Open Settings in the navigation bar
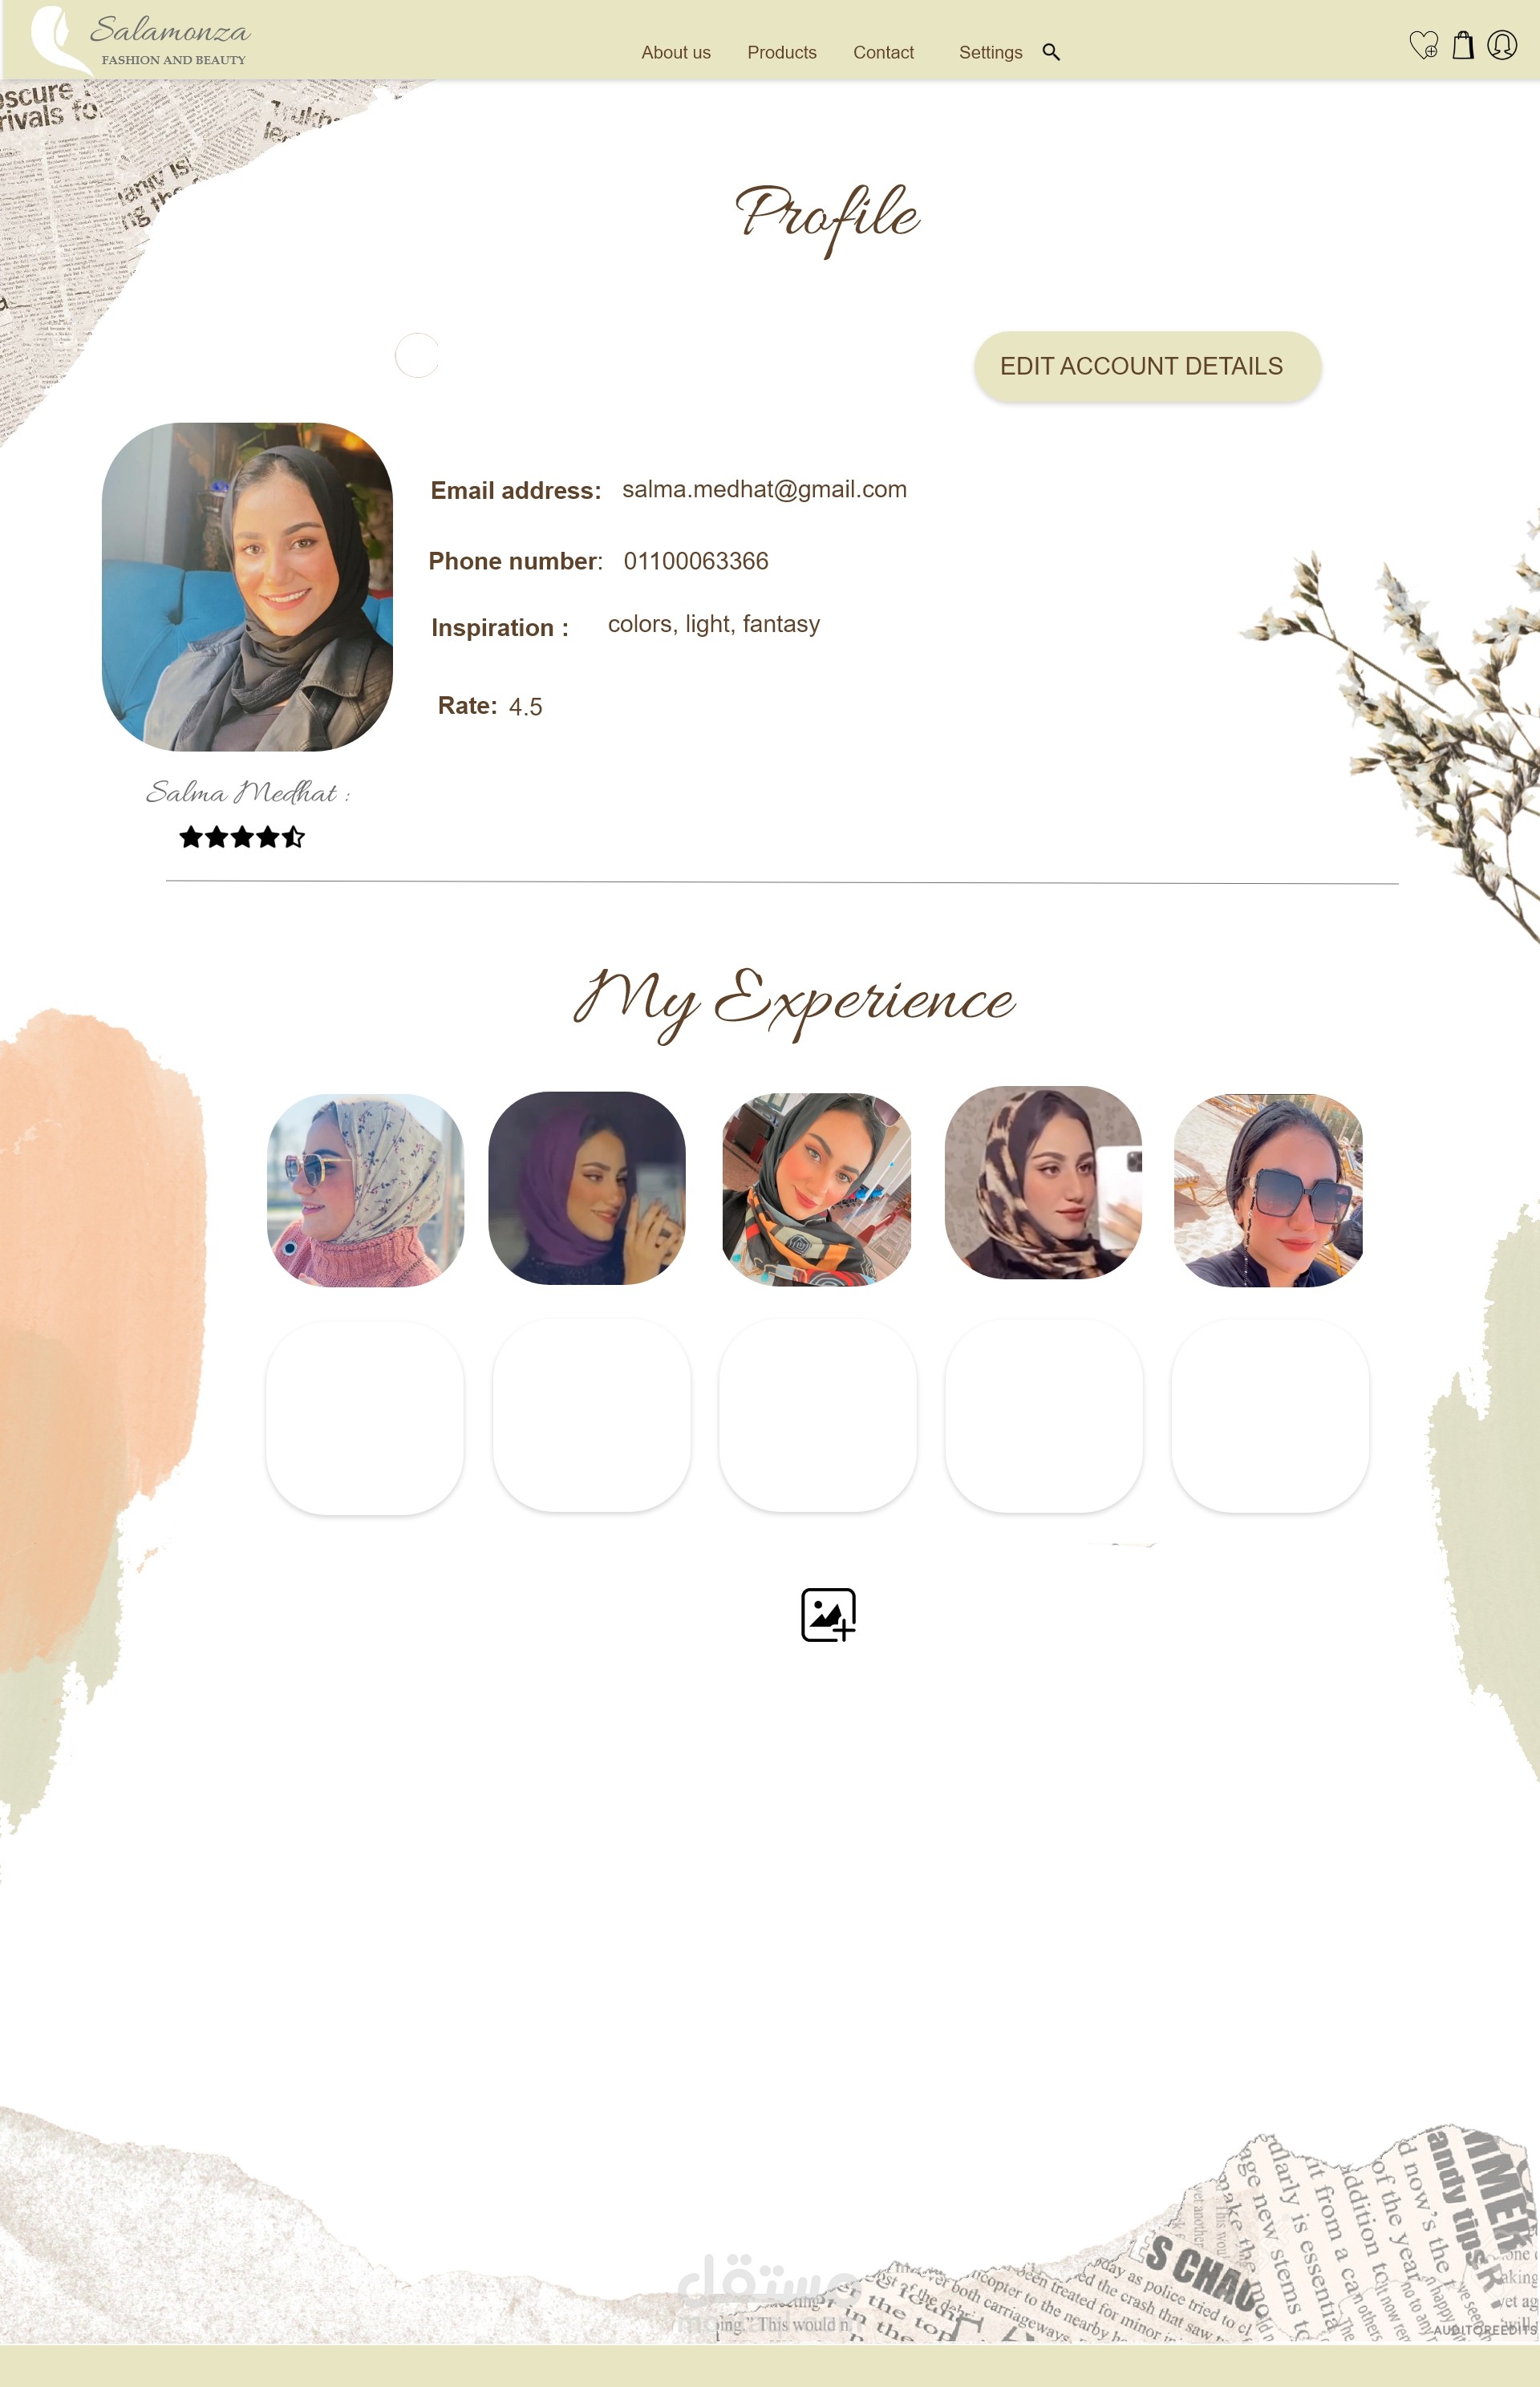The width and height of the screenshot is (1540, 2387). (990, 52)
